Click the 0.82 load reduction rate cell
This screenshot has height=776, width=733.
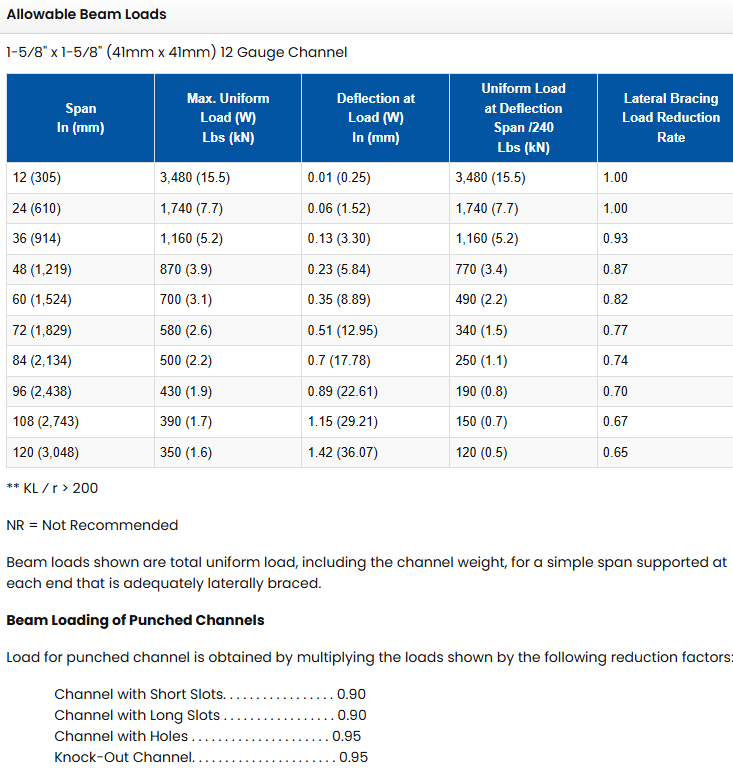coord(615,300)
